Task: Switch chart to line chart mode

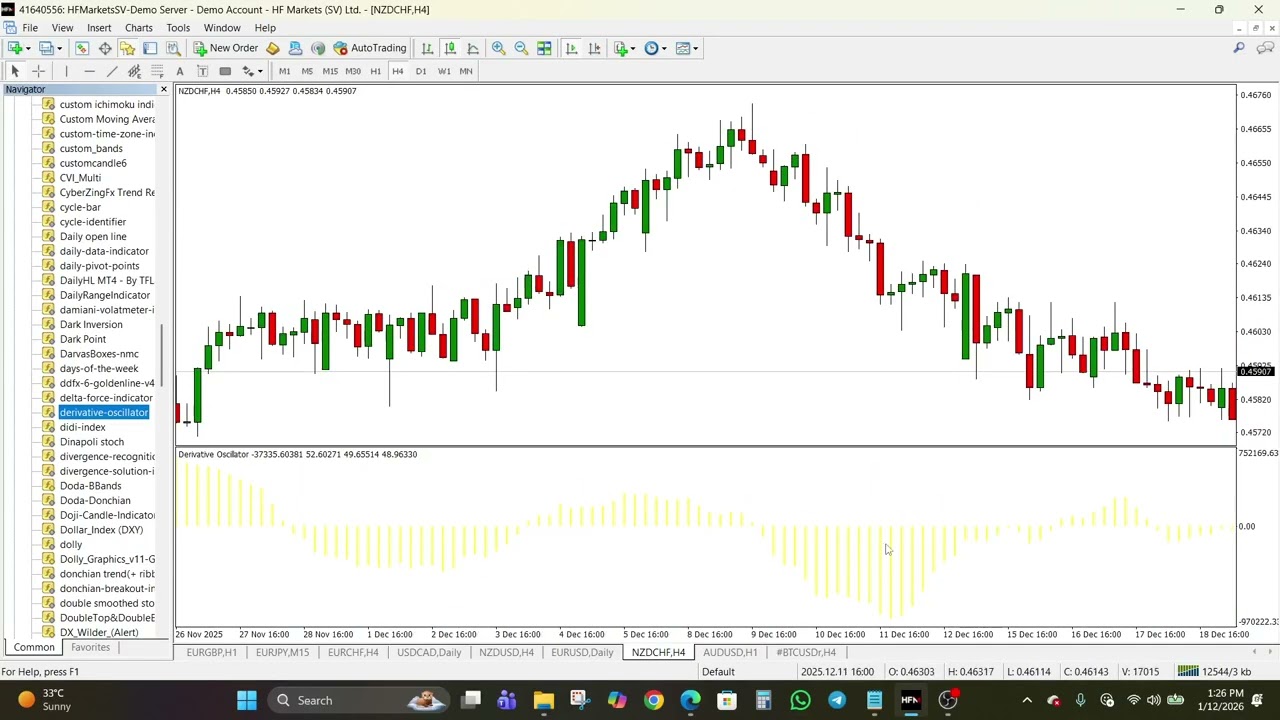Action: click(473, 48)
